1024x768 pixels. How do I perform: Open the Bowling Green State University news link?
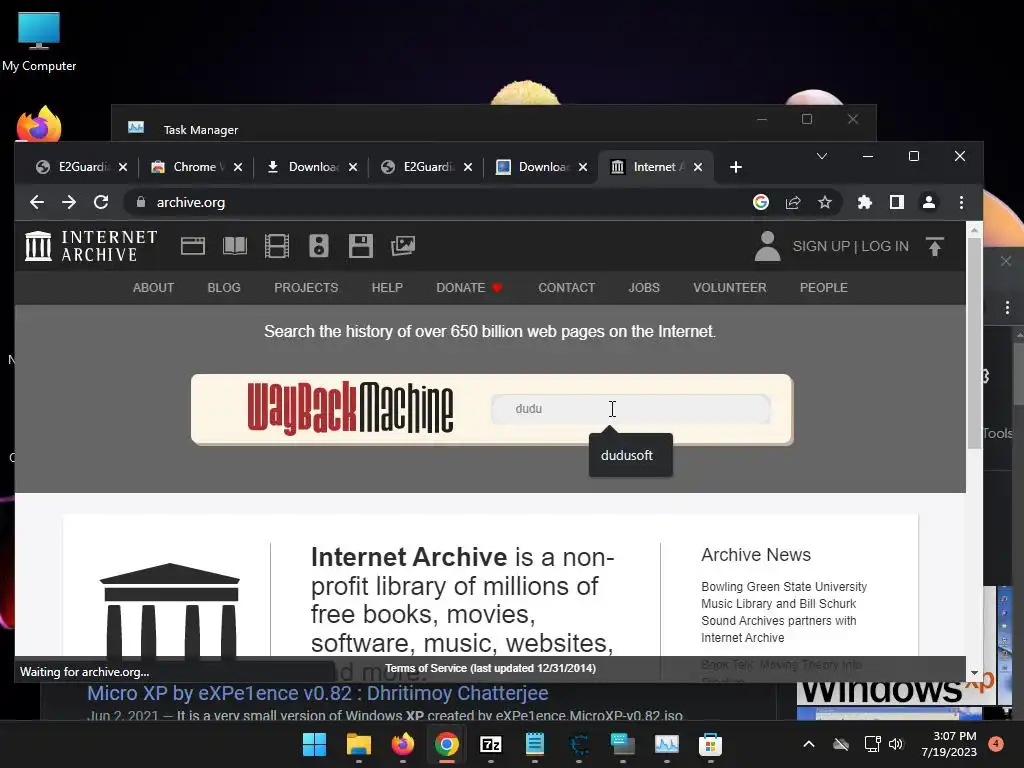[784, 612]
